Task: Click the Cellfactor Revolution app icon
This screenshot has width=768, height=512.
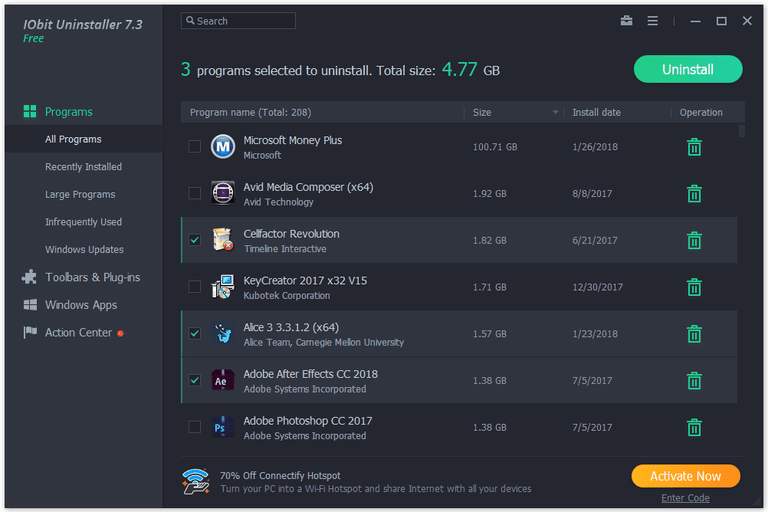Action: 222,240
